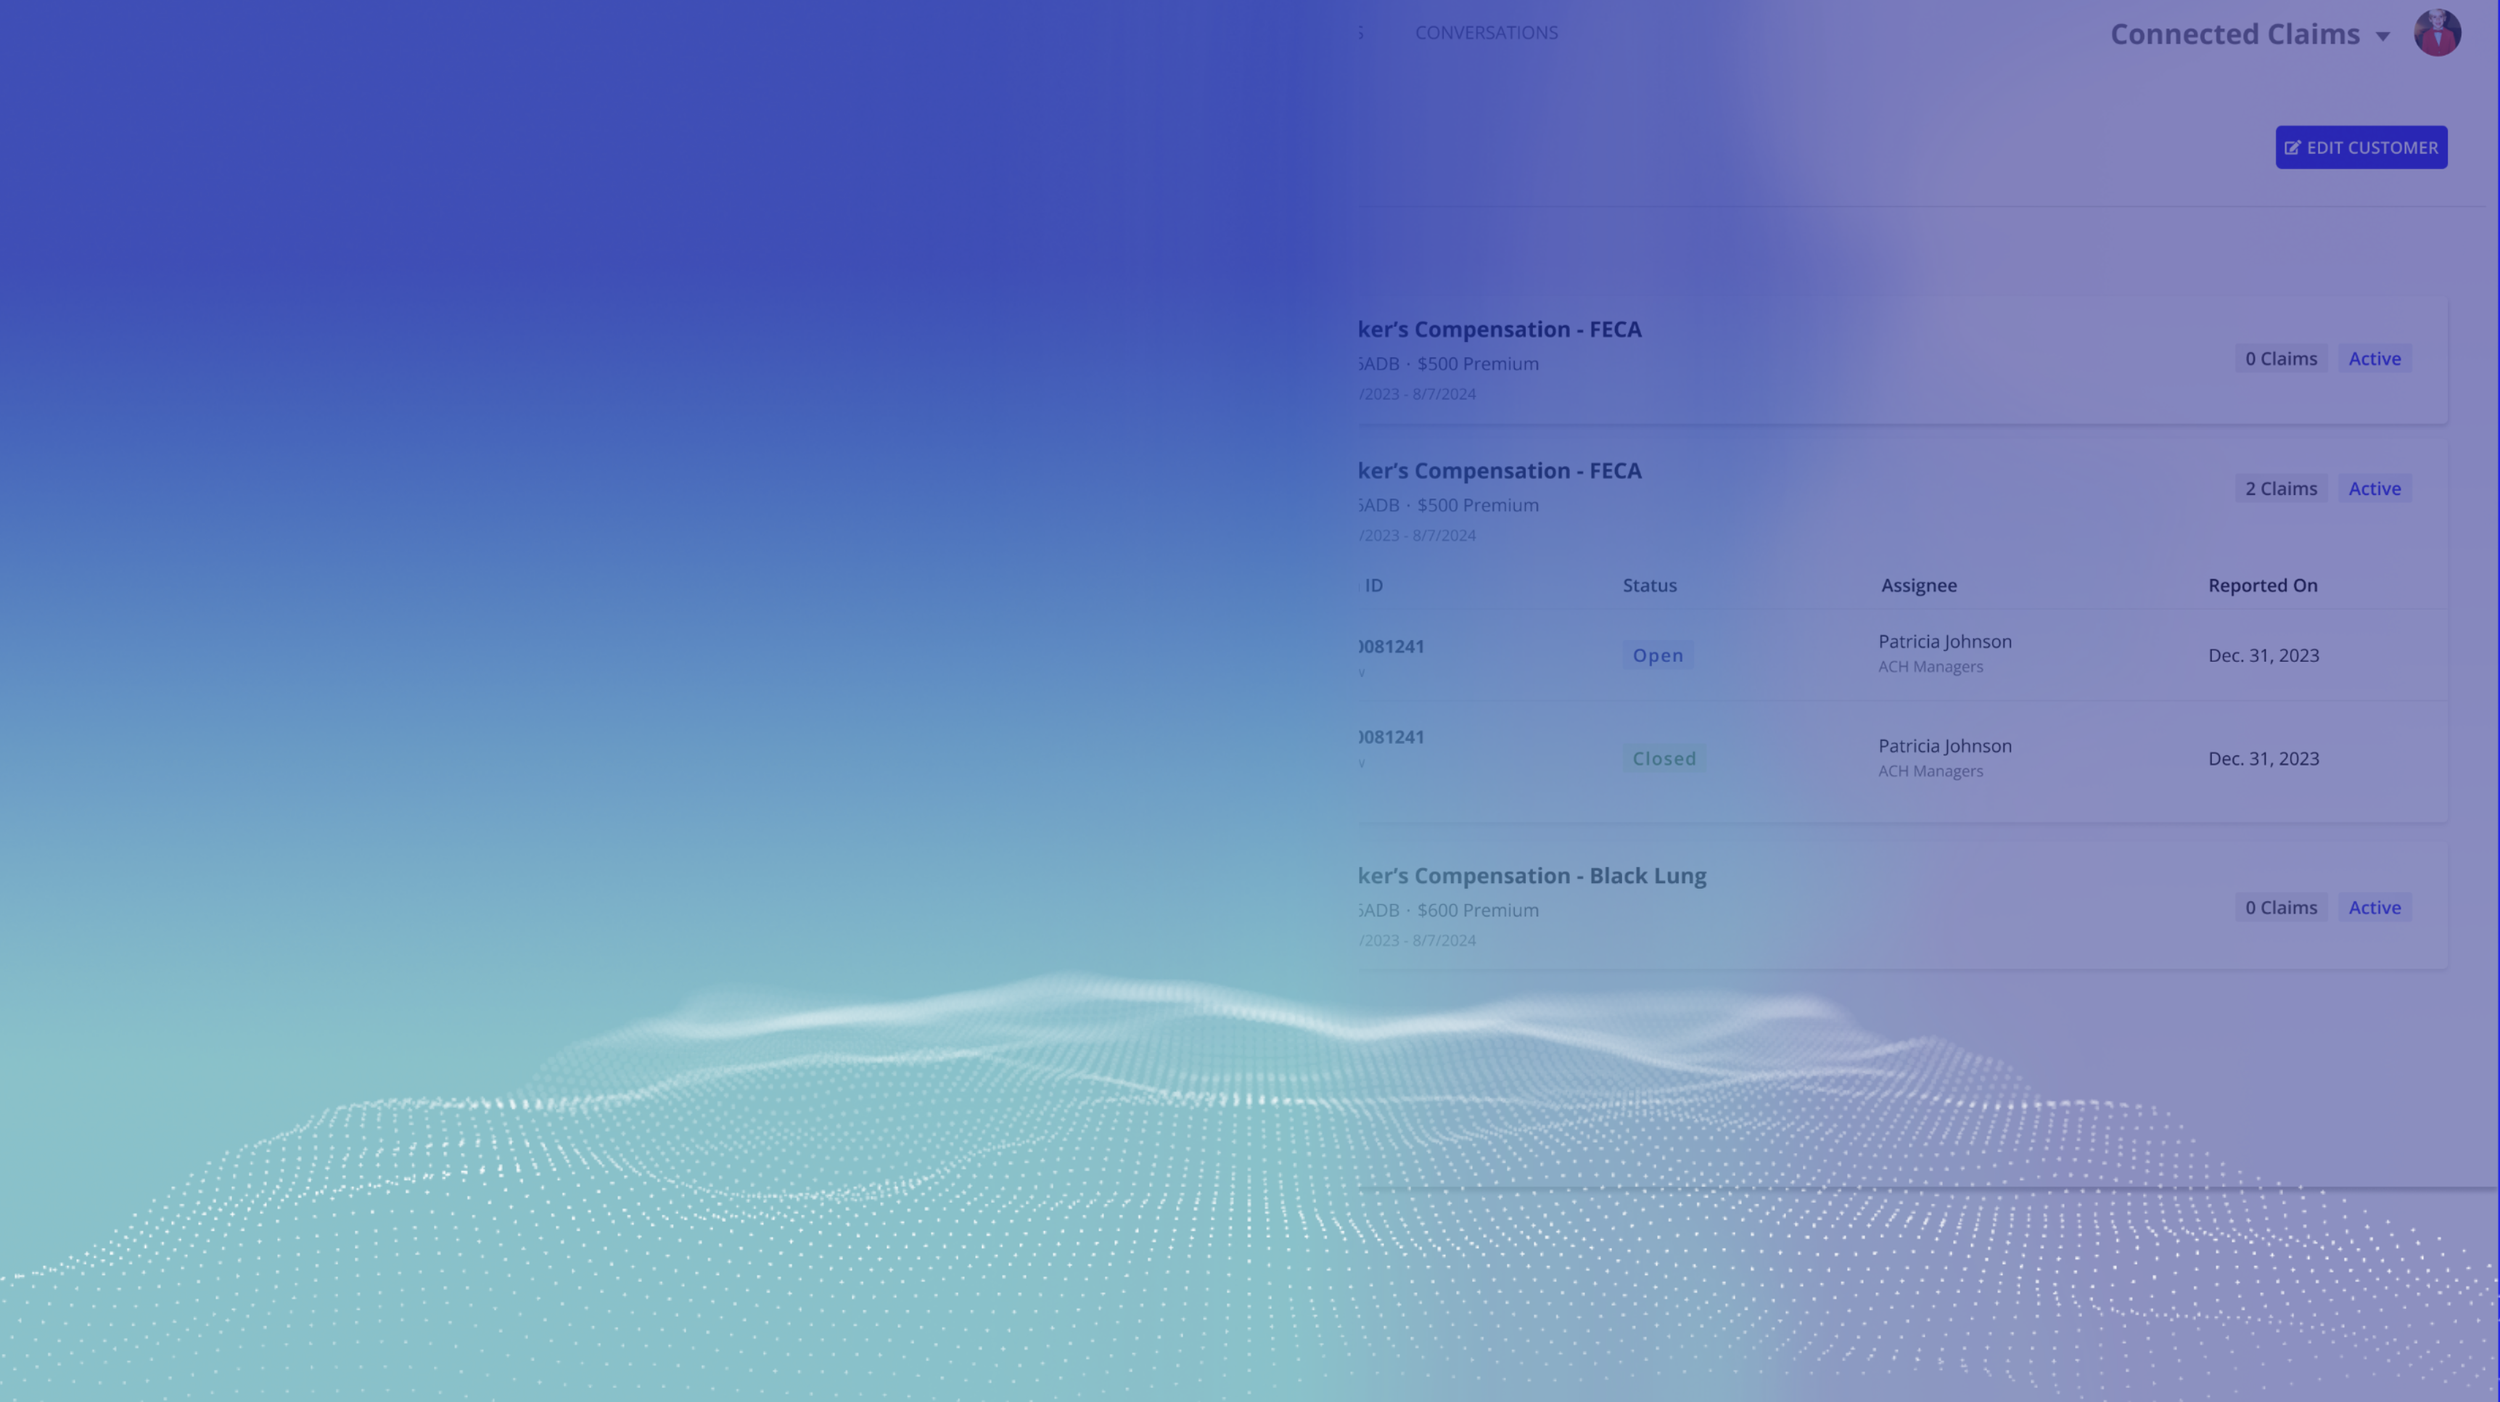Sort claims by Status column header
The image size is (2500, 1402).
[x=1649, y=586]
